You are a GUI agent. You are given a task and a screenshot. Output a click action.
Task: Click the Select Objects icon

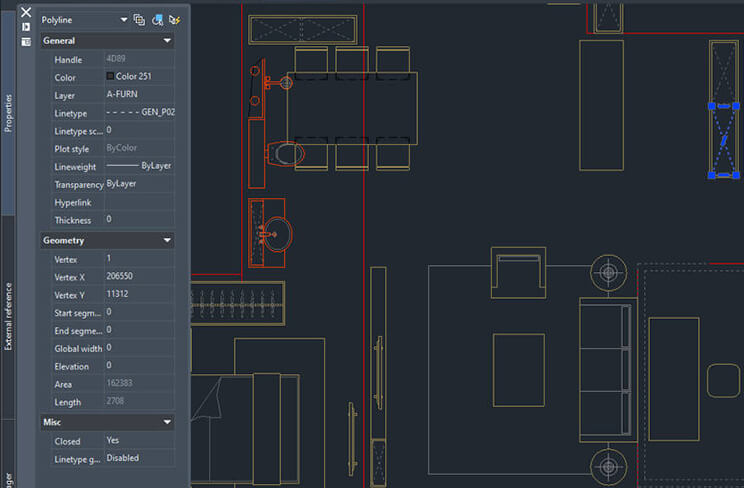pyautogui.click(x=158, y=19)
